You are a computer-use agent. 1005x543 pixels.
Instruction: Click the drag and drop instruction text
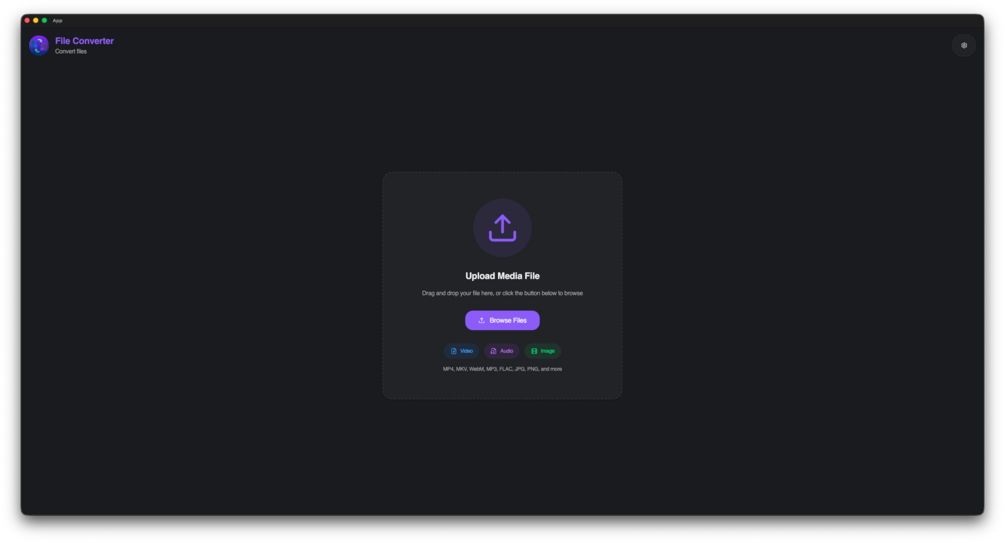pyautogui.click(x=502, y=294)
